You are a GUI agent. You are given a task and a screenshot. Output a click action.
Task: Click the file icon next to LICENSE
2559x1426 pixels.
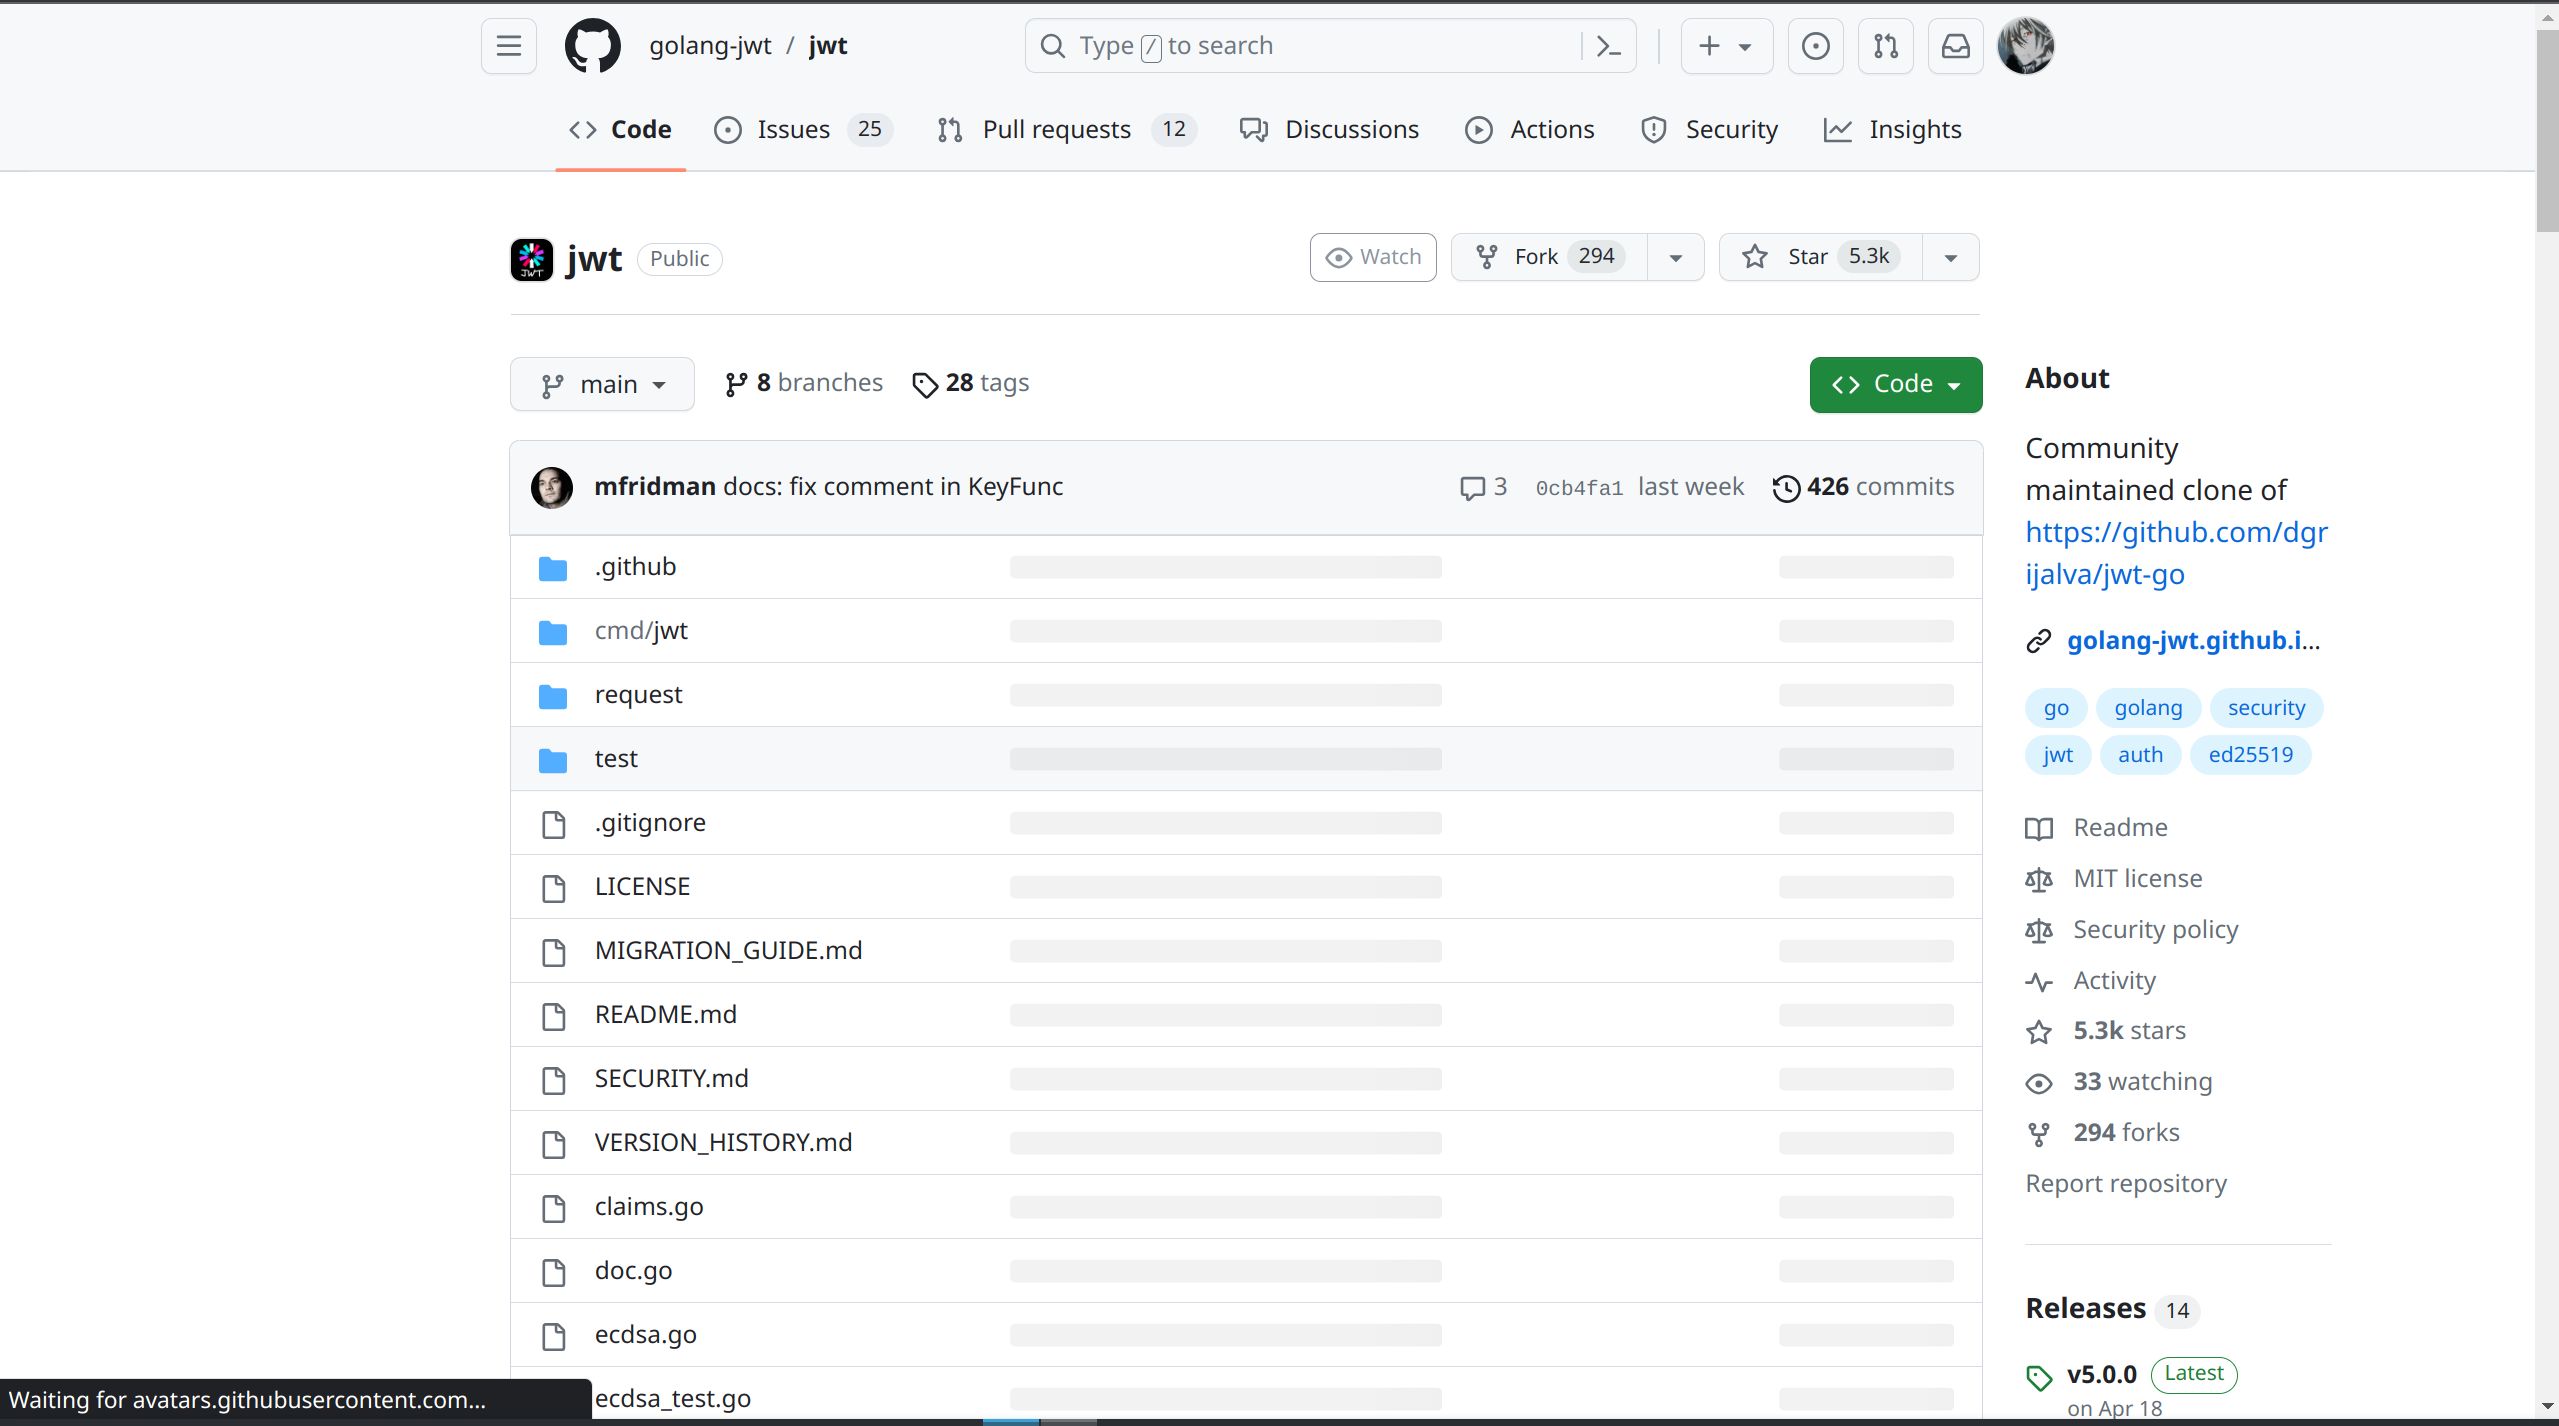pyautogui.click(x=553, y=888)
